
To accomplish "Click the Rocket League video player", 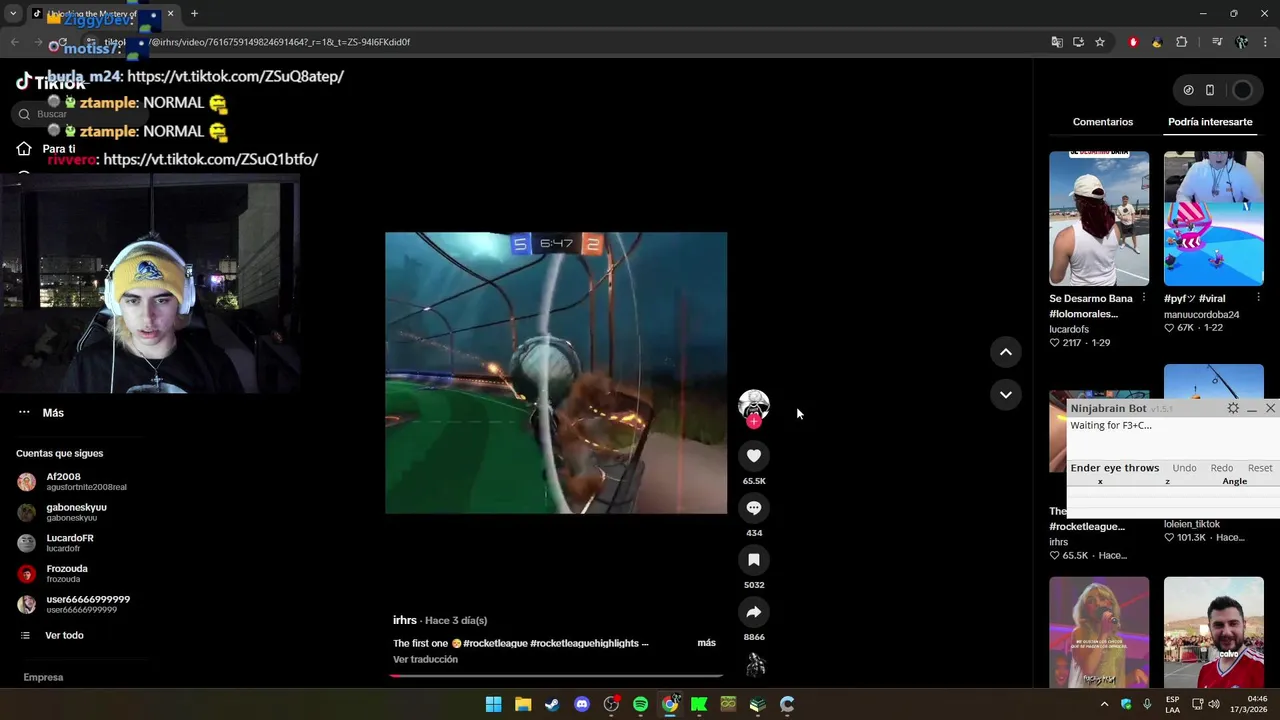I will coord(556,373).
